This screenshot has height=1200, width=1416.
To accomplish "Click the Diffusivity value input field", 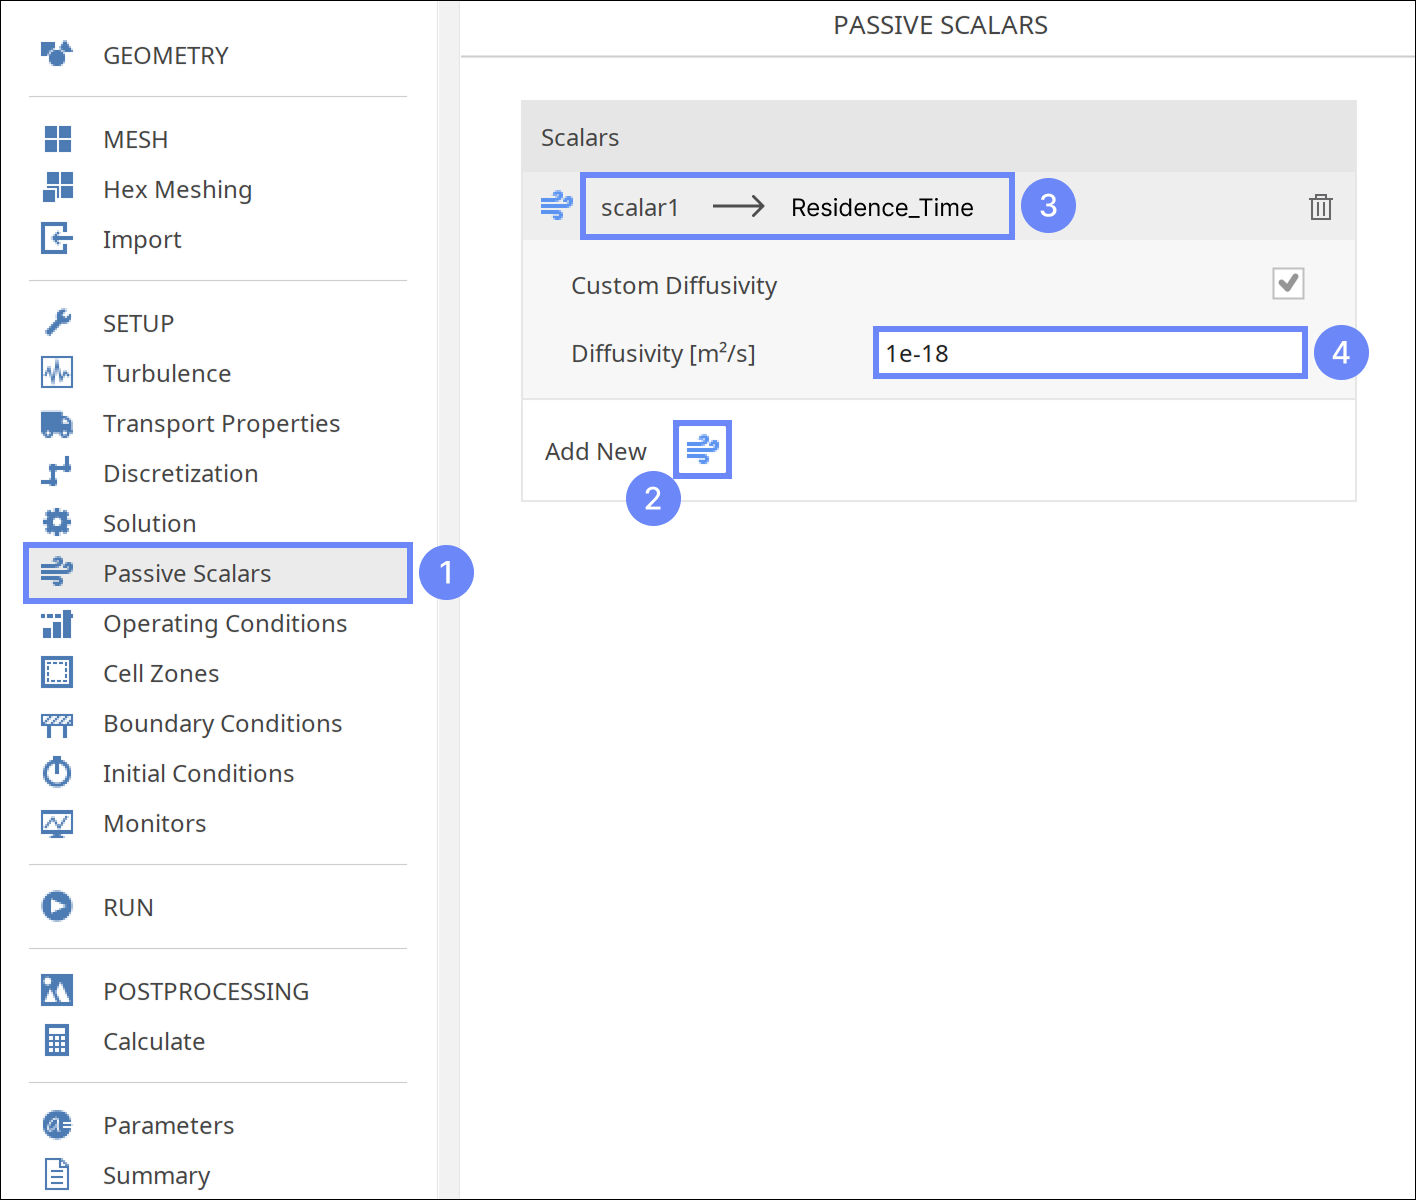I will 1089,353.
